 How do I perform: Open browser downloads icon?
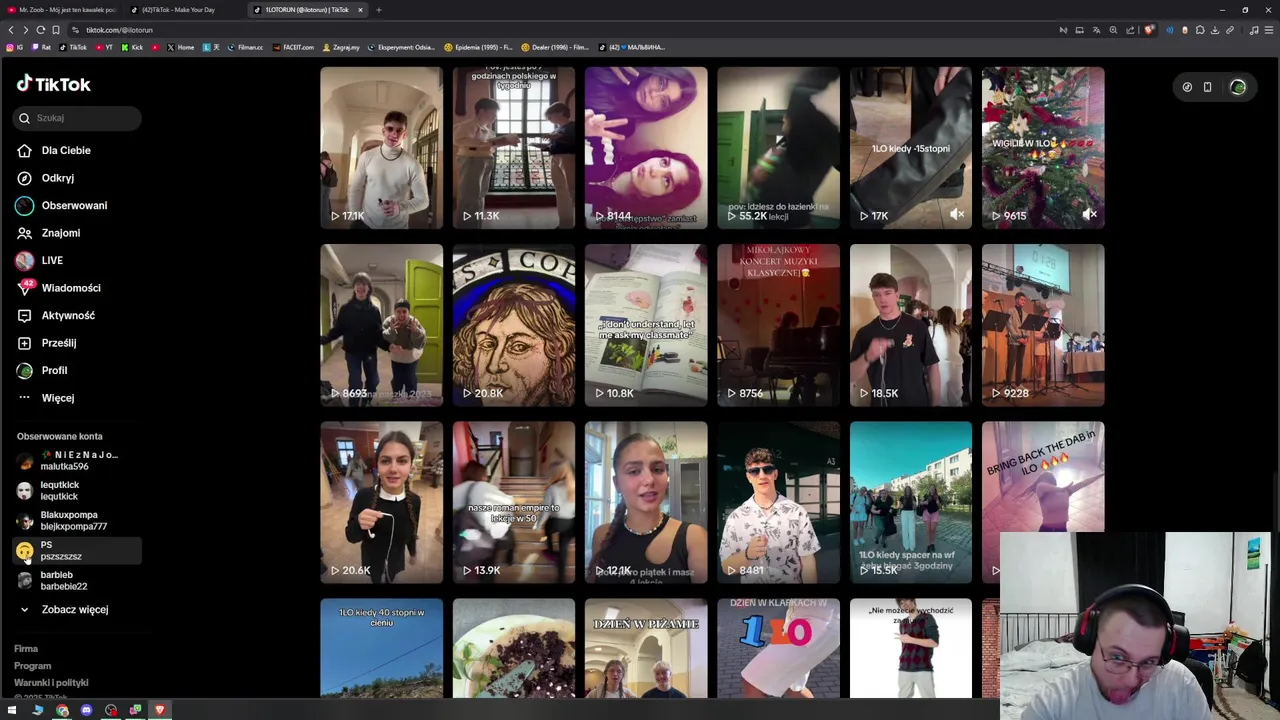click(1215, 30)
